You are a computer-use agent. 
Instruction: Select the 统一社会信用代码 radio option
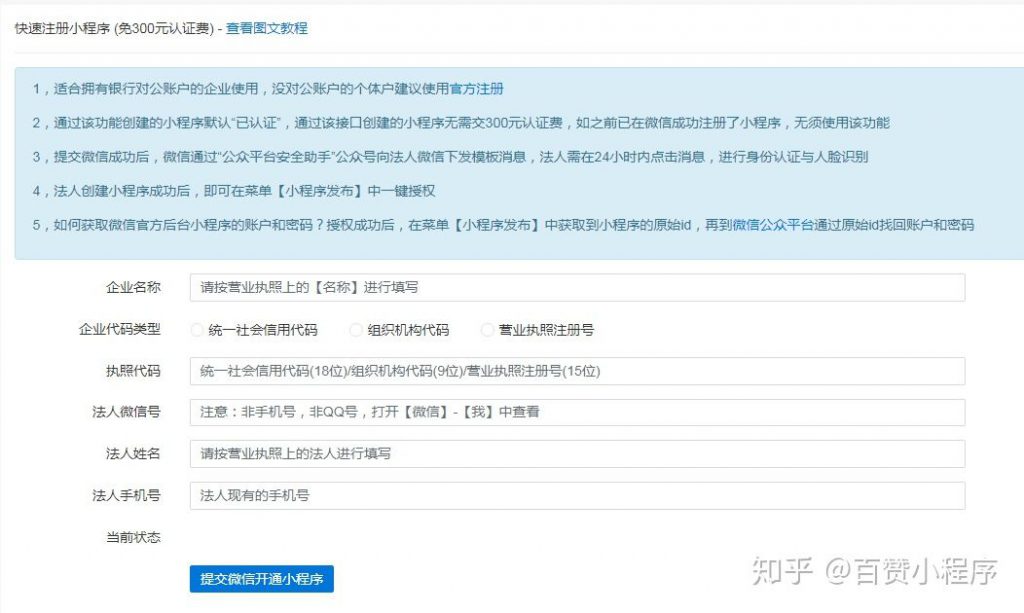click(196, 330)
